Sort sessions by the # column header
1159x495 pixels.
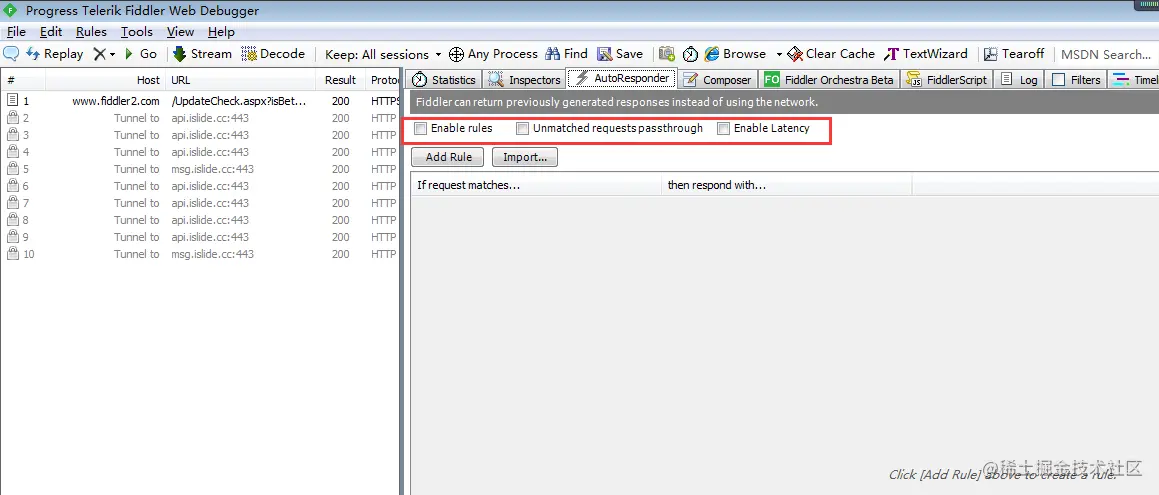click(x=23, y=80)
